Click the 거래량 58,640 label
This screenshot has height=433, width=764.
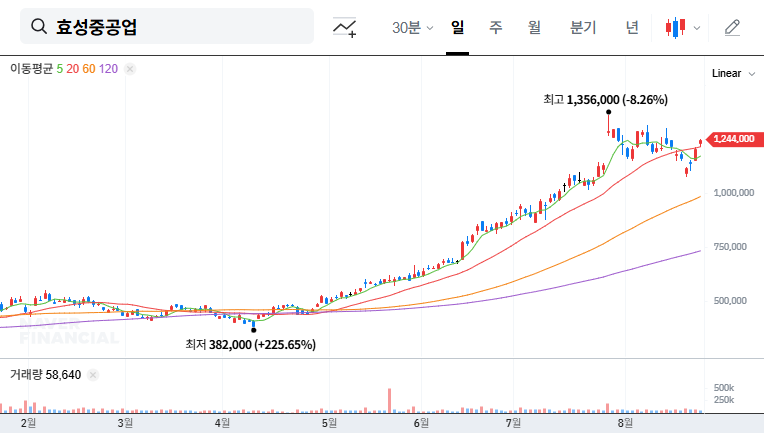45,375
